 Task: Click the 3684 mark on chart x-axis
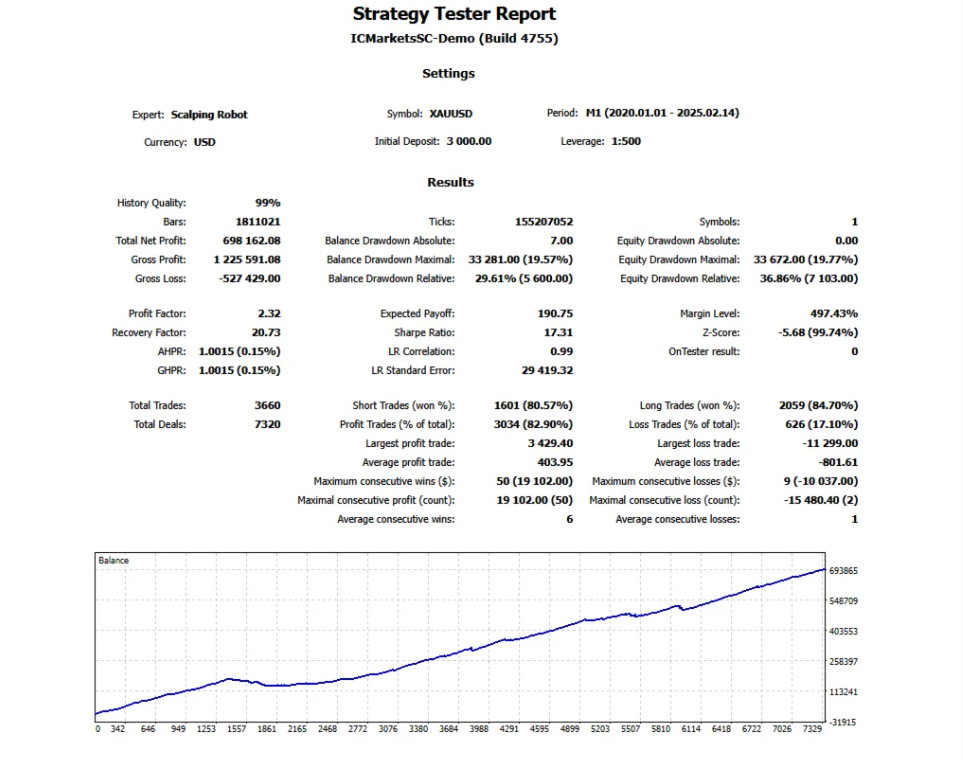coord(448,729)
